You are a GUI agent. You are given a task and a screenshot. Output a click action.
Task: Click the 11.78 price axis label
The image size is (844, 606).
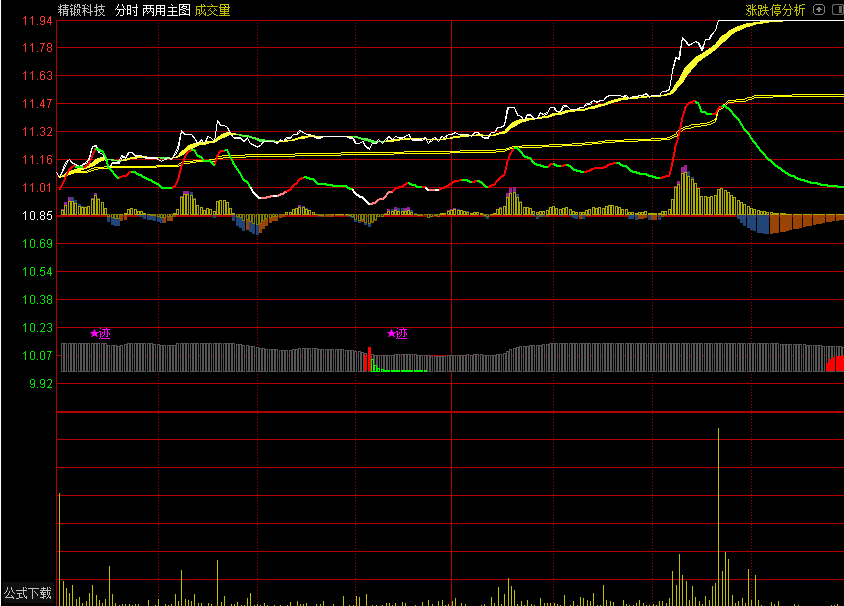tap(37, 48)
